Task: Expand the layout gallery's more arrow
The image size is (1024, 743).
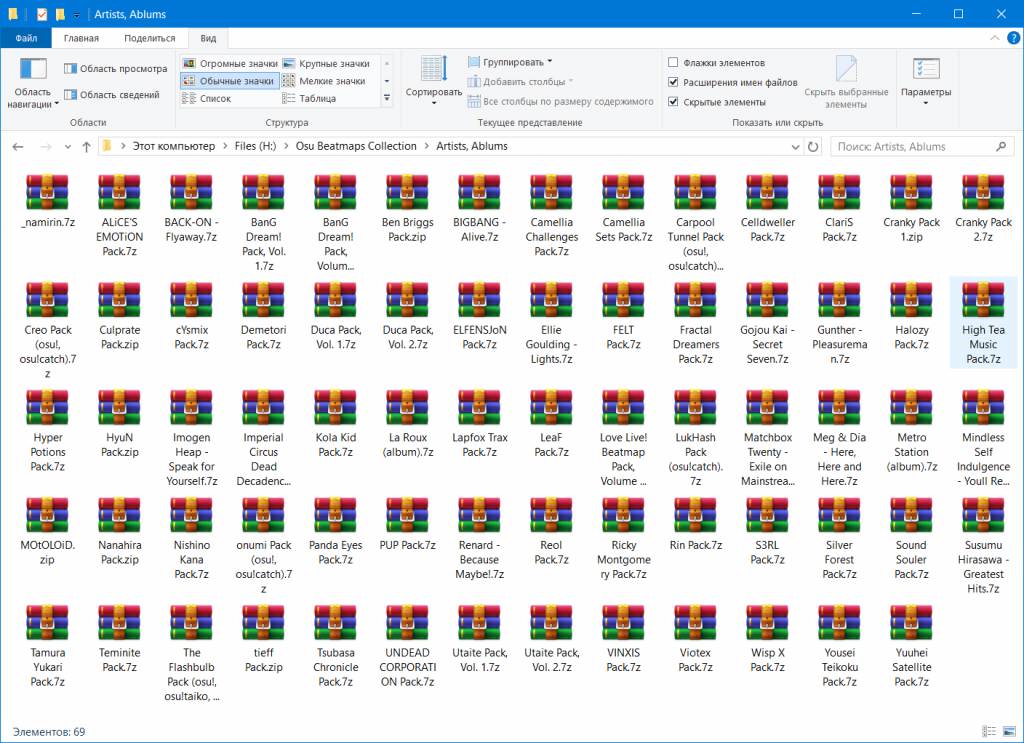Action: click(387, 99)
